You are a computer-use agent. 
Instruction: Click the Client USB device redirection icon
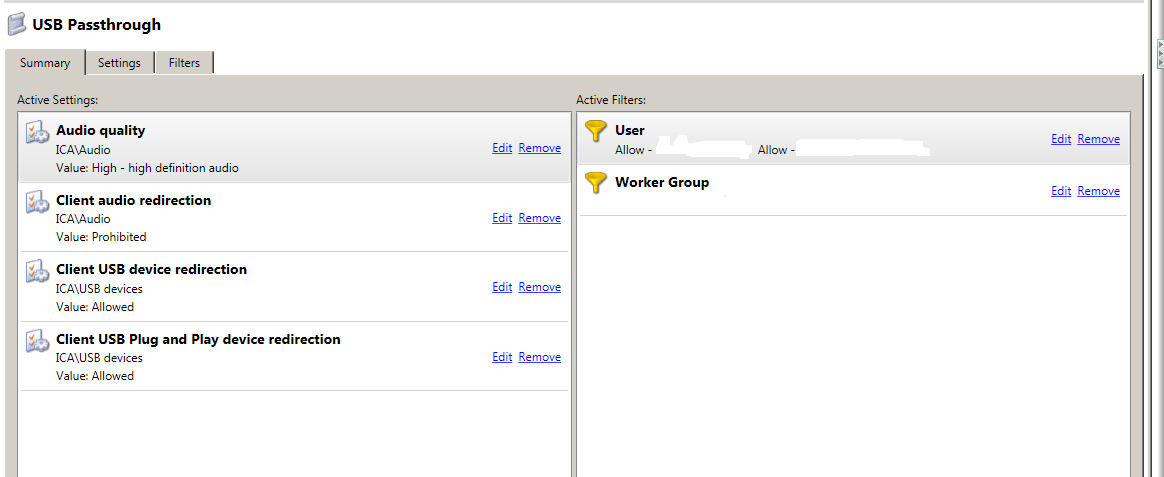pyautogui.click(x=37, y=272)
